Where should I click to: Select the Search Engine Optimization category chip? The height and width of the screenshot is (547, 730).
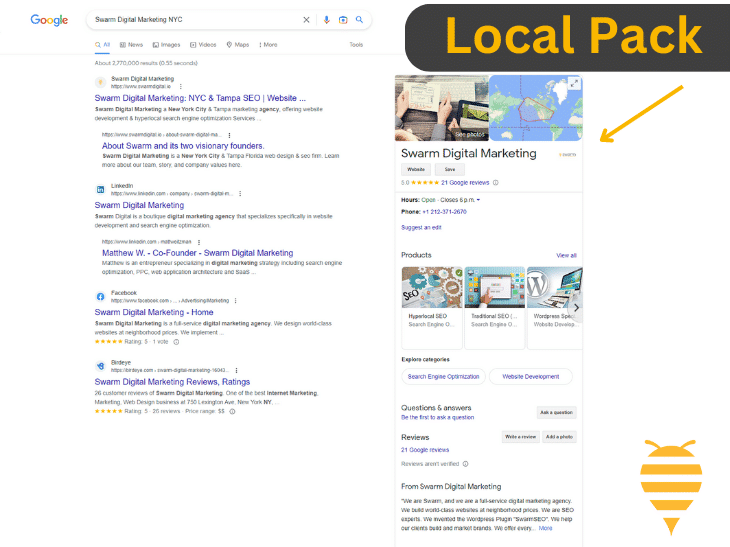coord(443,377)
